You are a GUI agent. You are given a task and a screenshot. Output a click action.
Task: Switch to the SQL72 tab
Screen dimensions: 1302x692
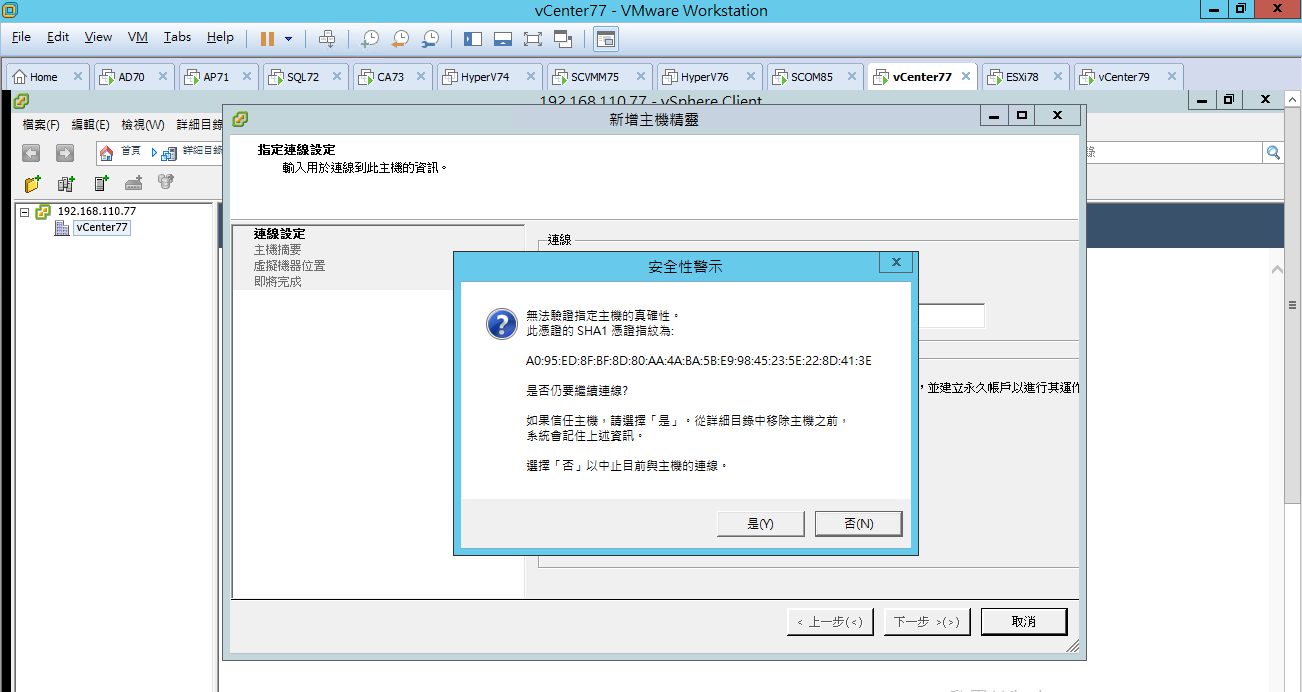(x=303, y=76)
